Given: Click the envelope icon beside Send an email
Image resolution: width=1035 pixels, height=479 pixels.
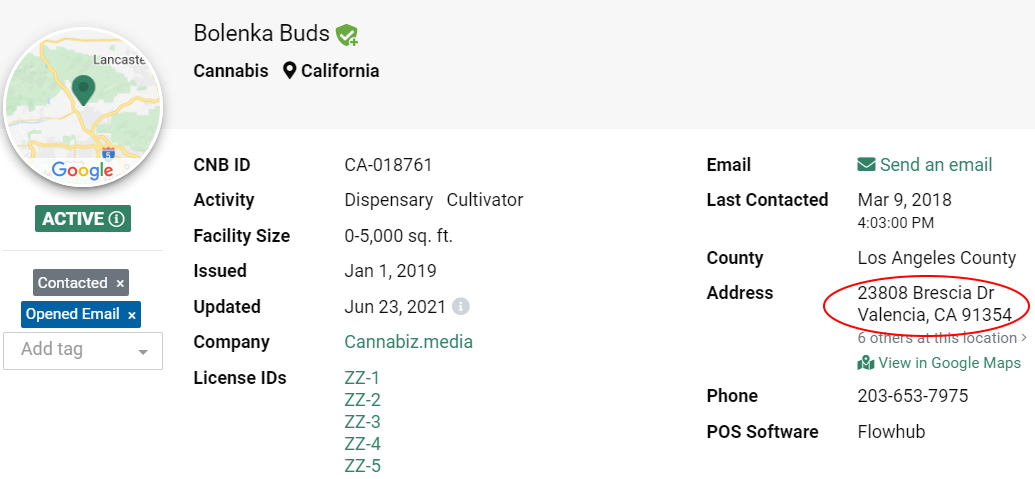Looking at the screenshot, I should (866, 165).
